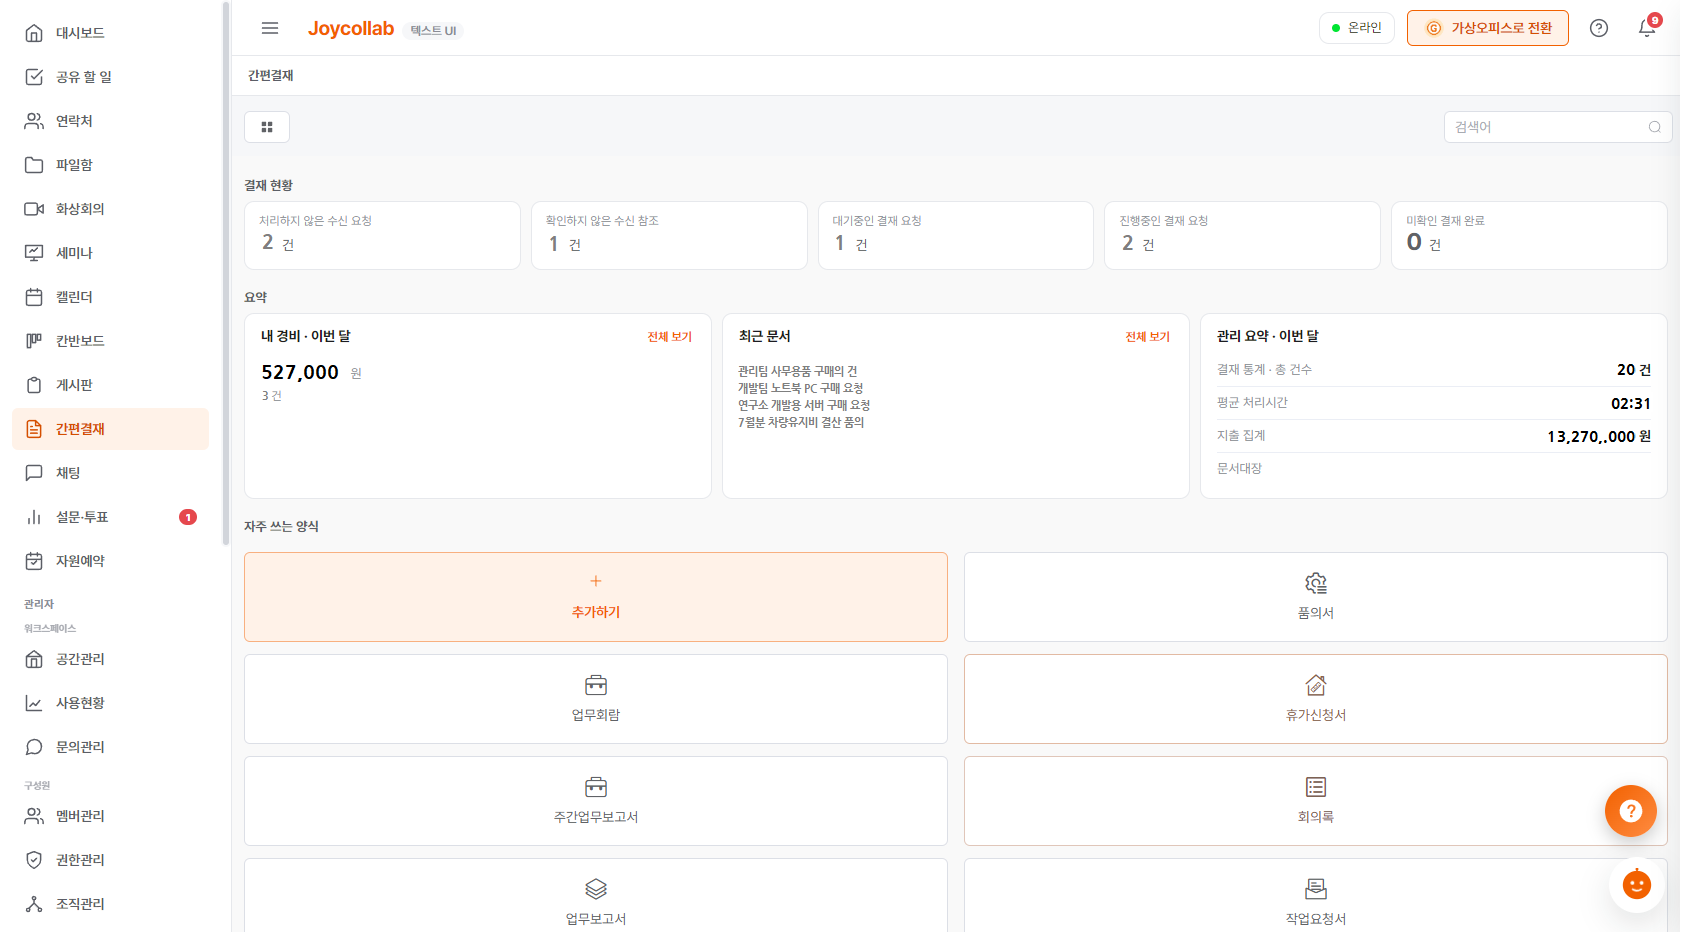Toggle the hamburger sidebar menu
Image resolution: width=1681 pixels, height=932 pixels.
pos(270,28)
